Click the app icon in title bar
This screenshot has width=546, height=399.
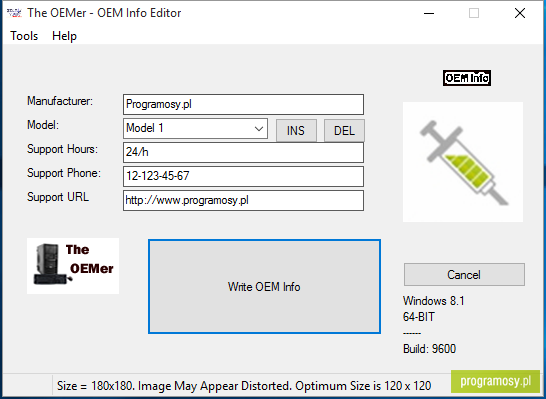point(14,13)
